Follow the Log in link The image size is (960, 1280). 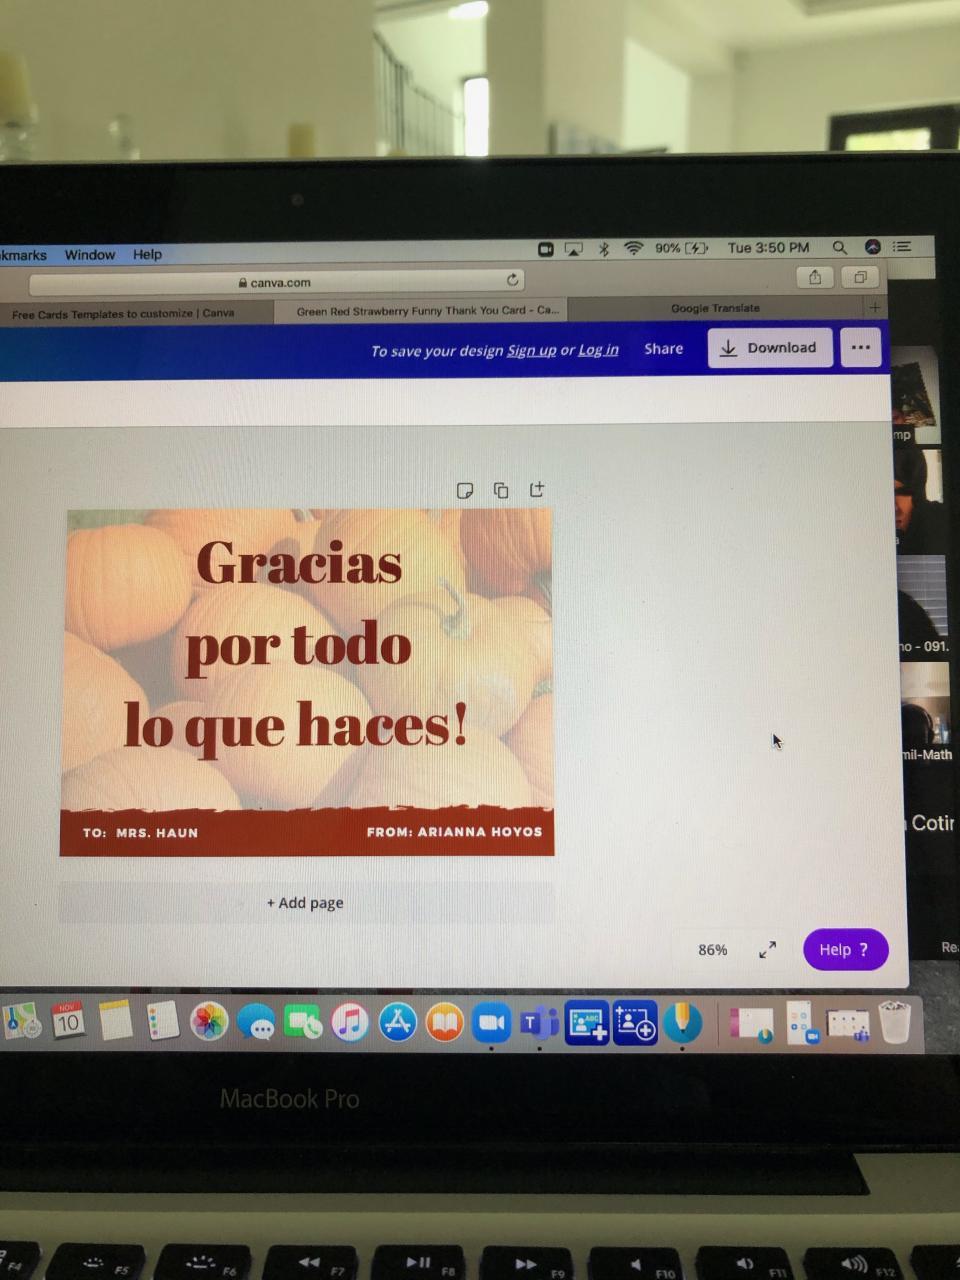click(598, 350)
